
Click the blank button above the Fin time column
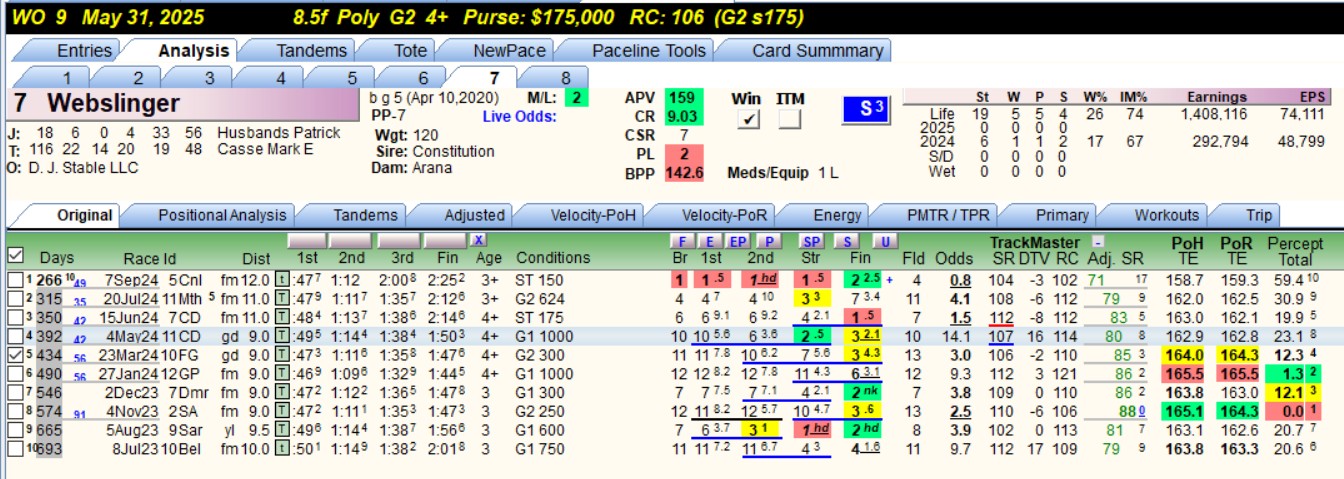click(x=444, y=241)
